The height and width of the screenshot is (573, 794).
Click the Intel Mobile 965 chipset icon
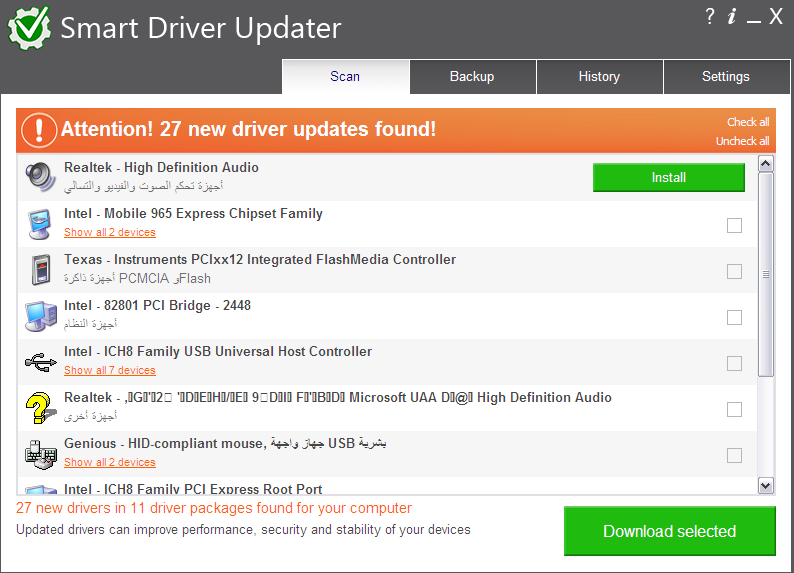click(x=41, y=223)
